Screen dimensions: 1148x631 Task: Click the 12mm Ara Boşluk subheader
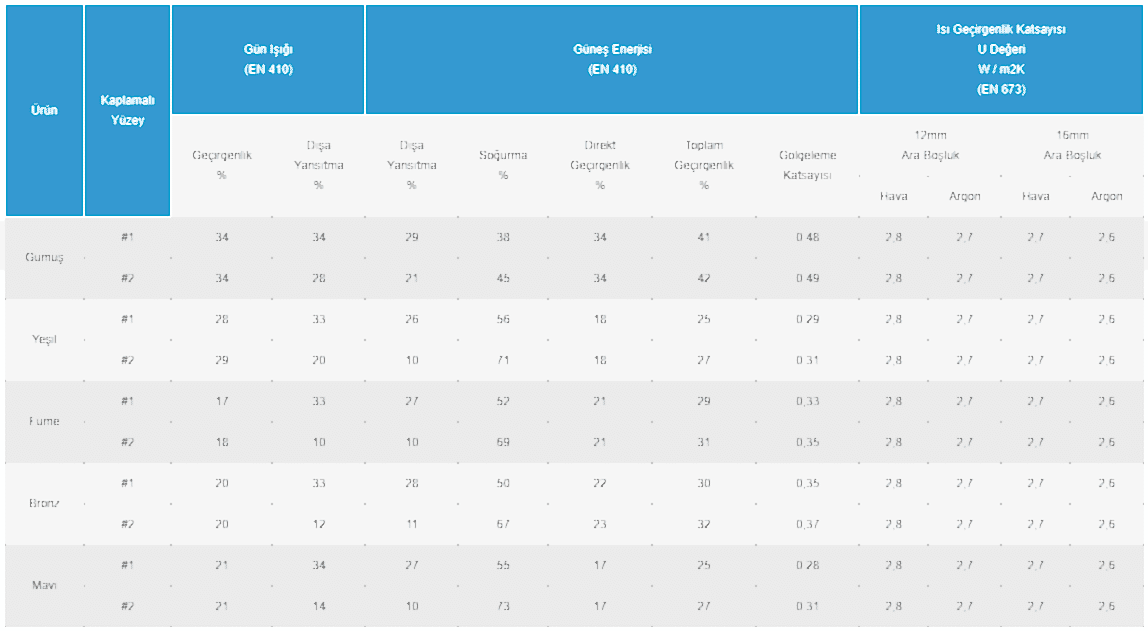tap(930, 145)
